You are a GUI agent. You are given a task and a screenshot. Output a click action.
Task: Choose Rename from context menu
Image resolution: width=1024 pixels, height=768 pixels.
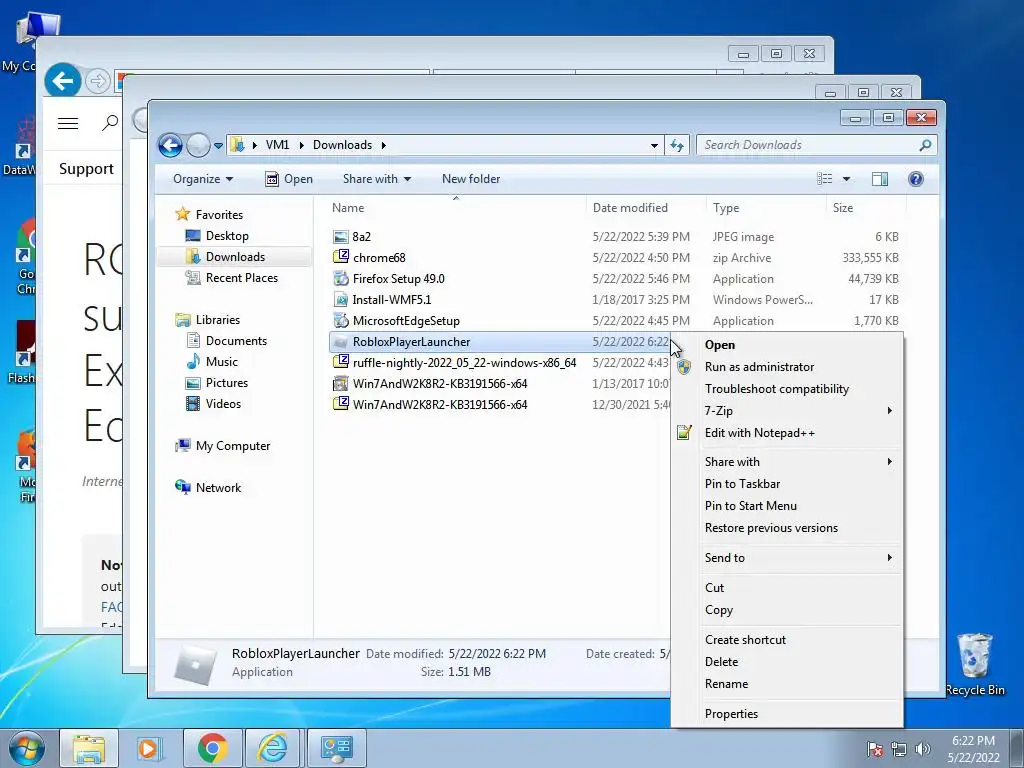[x=787, y=684]
